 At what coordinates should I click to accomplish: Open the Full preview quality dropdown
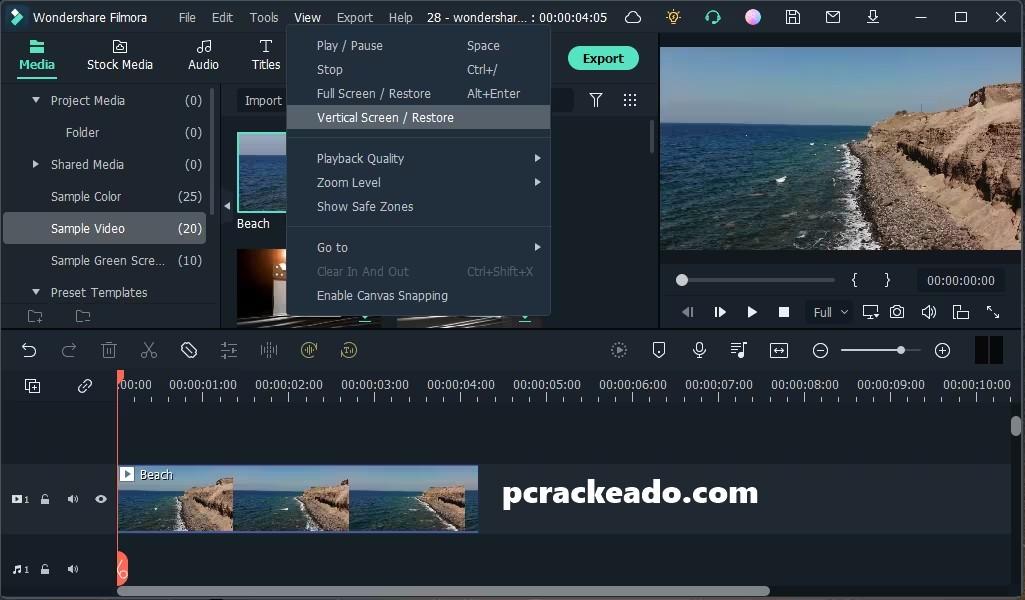[x=830, y=312]
